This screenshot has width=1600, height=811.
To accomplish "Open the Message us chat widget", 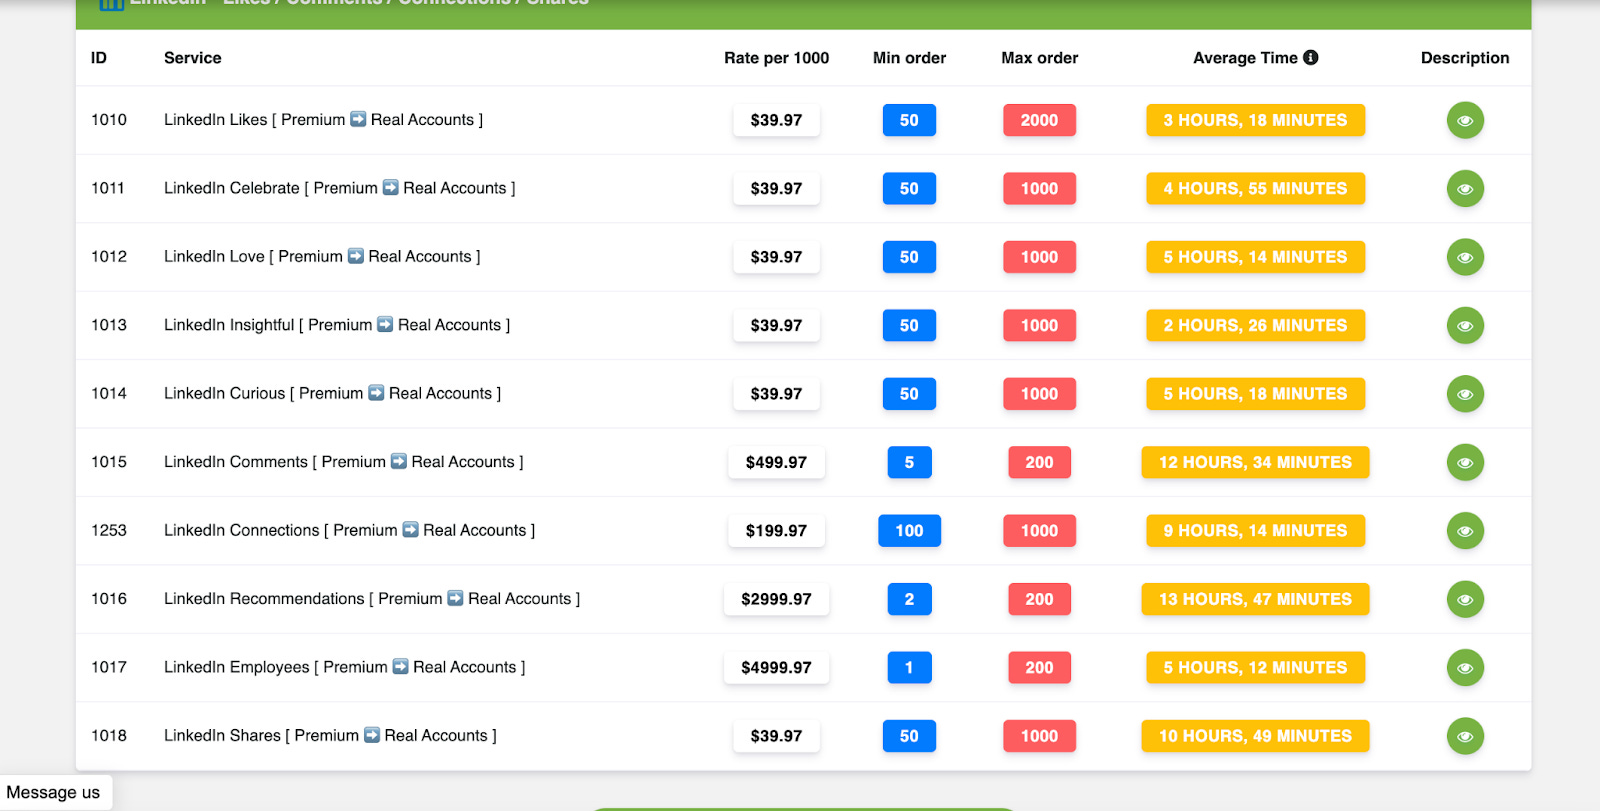I will click(x=54, y=792).
